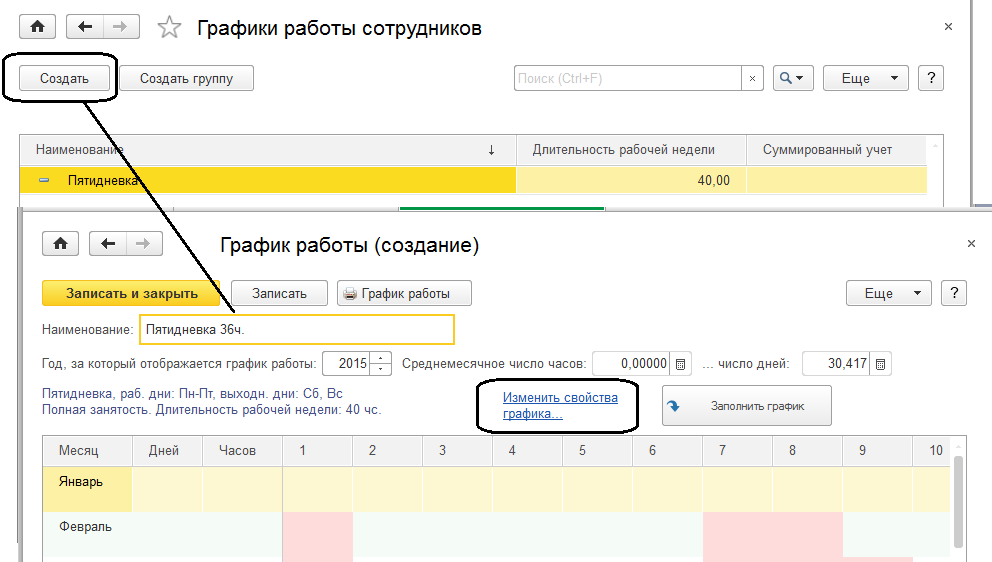Click day 10 column header
Viewport: 992px width, 562px height.
pos(931,451)
